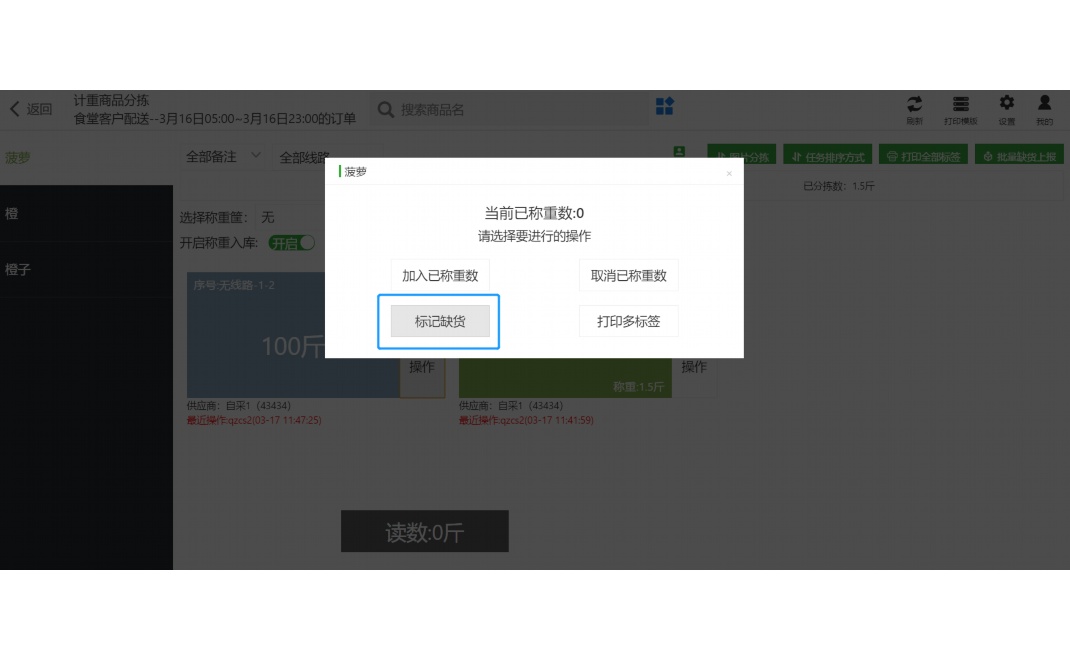Click the 我的 profile icon
1070x660 pixels.
click(1044, 108)
